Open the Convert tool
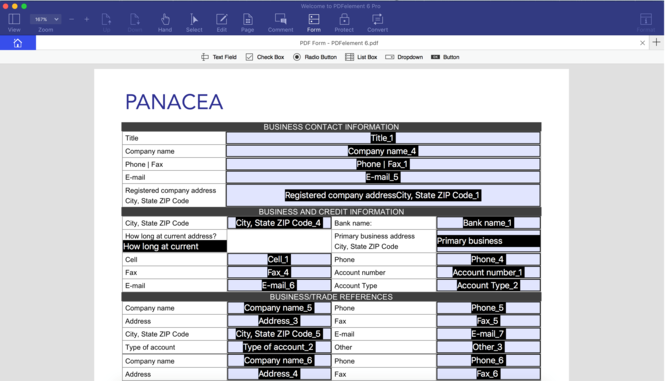The width and height of the screenshot is (665, 381). coord(377,22)
